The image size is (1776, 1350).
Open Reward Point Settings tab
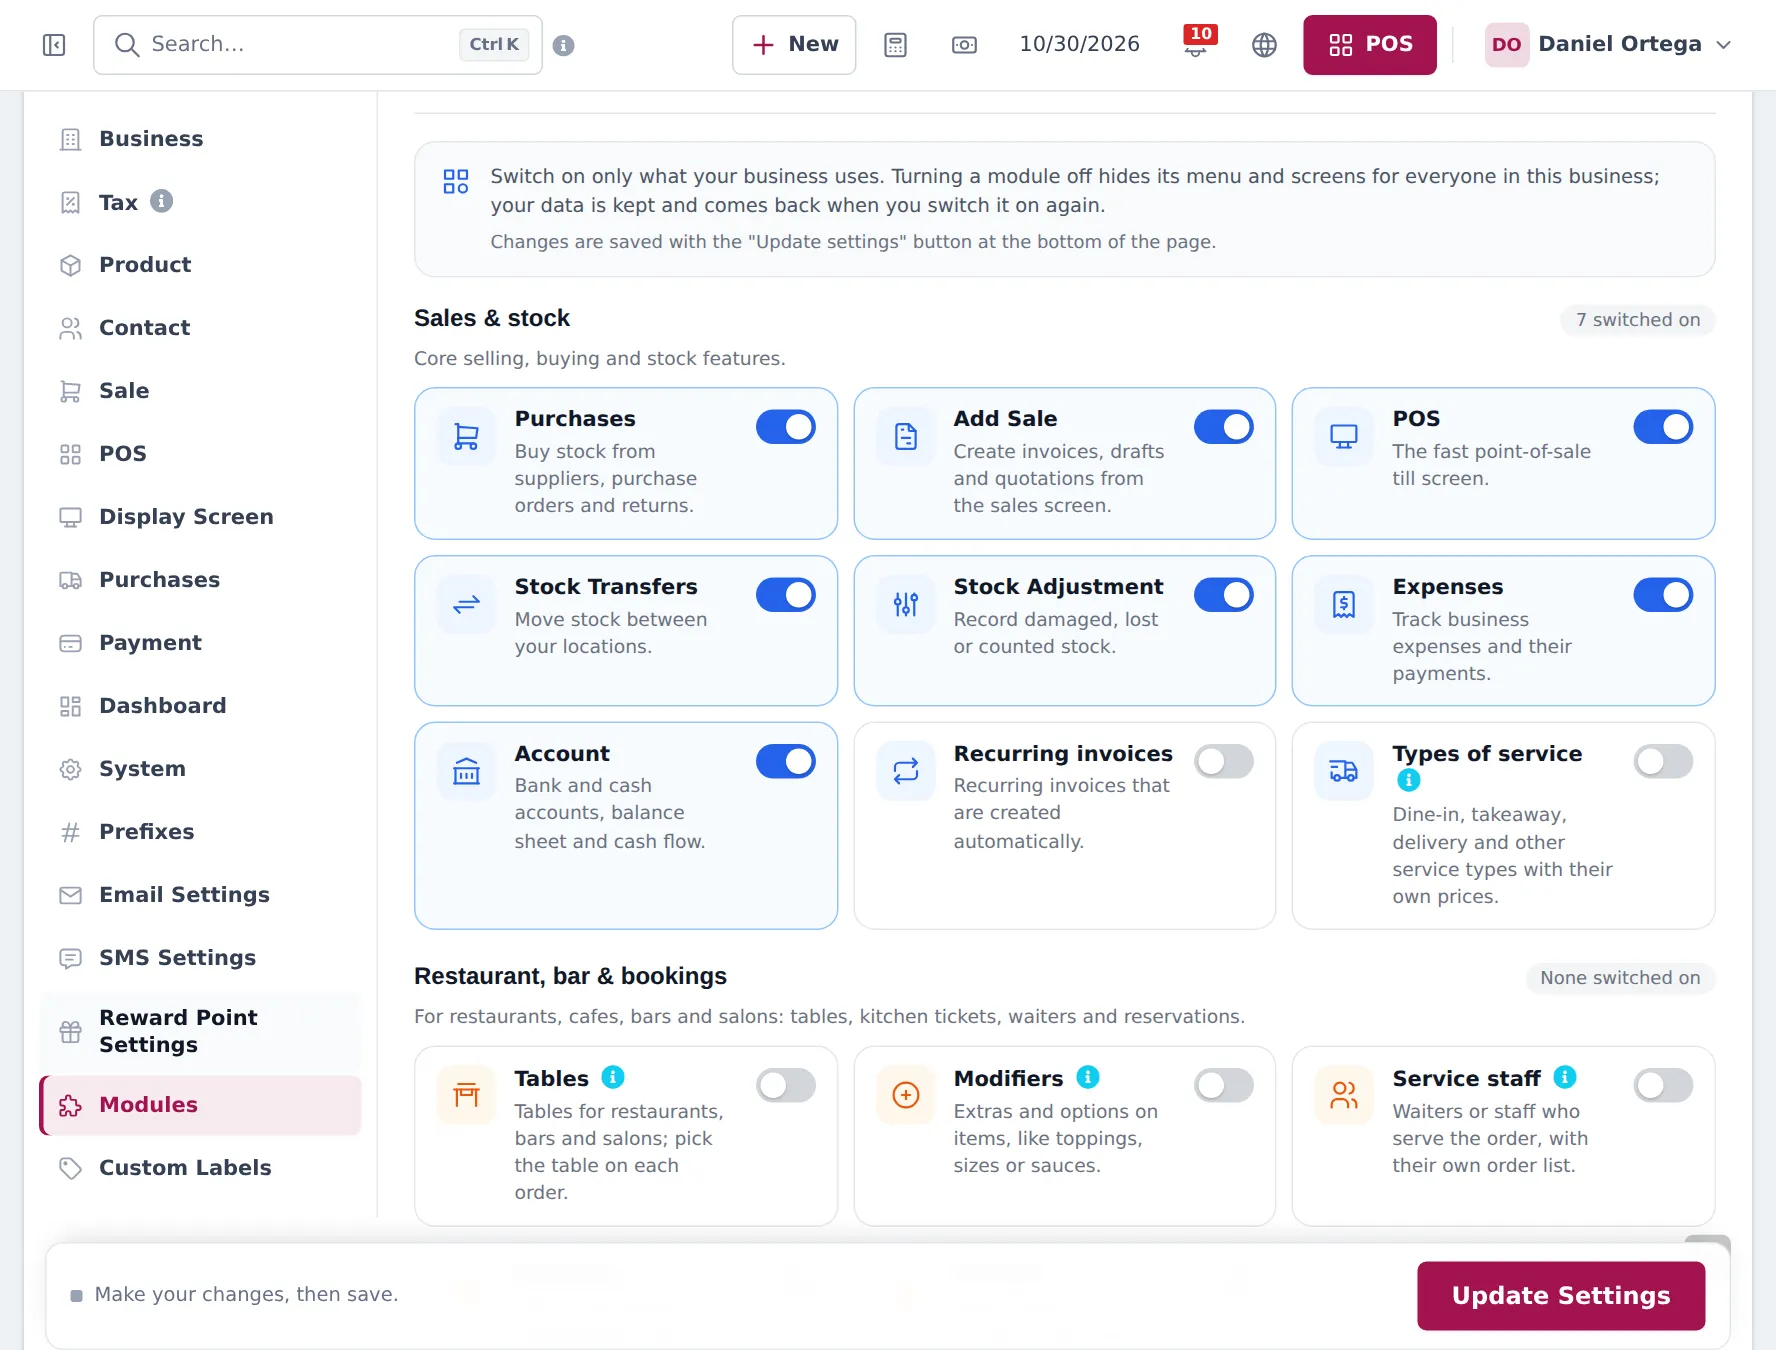click(200, 1031)
